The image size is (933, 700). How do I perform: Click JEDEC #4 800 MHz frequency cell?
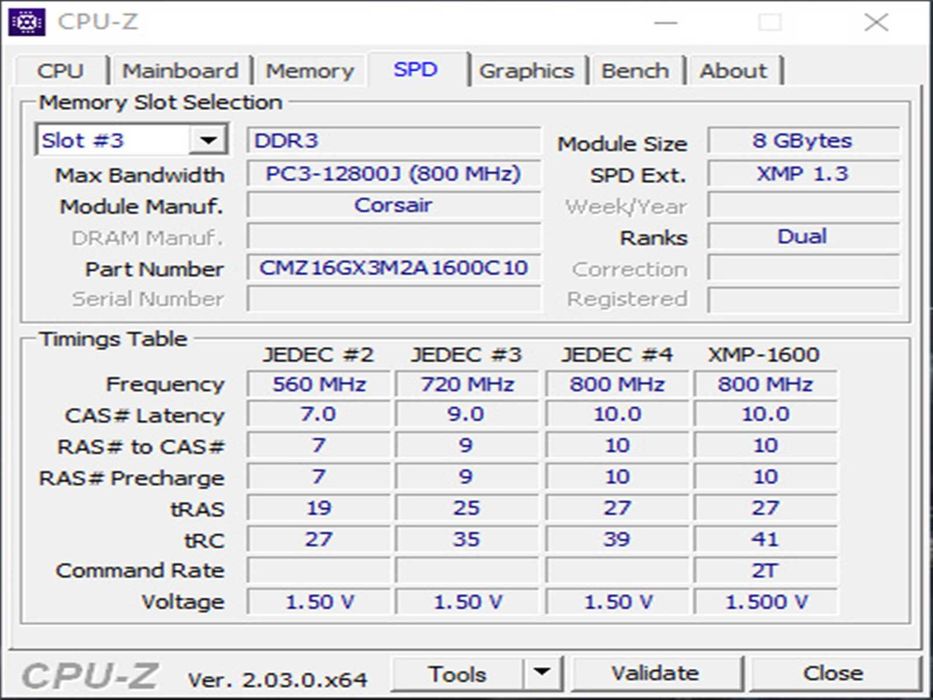(x=617, y=384)
